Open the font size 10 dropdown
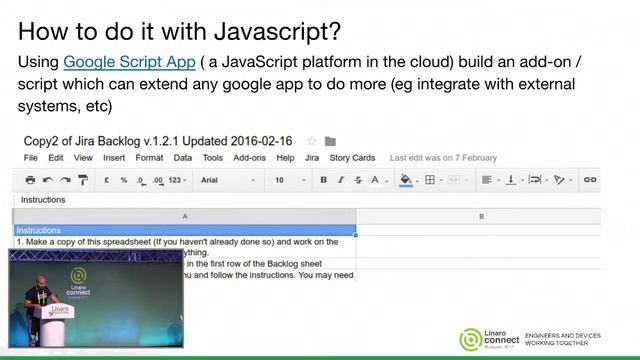 pyautogui.click(x=290, y=180)
